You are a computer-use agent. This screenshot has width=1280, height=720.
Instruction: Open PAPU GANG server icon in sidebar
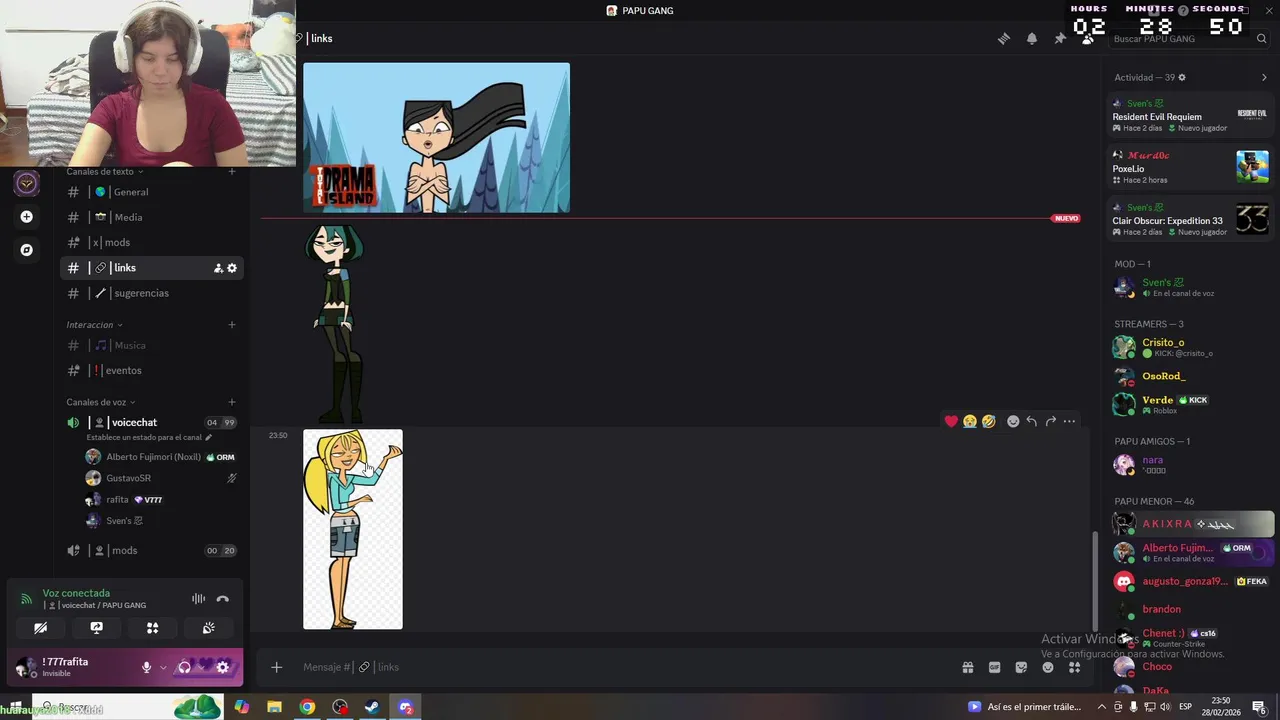[27, 183]
